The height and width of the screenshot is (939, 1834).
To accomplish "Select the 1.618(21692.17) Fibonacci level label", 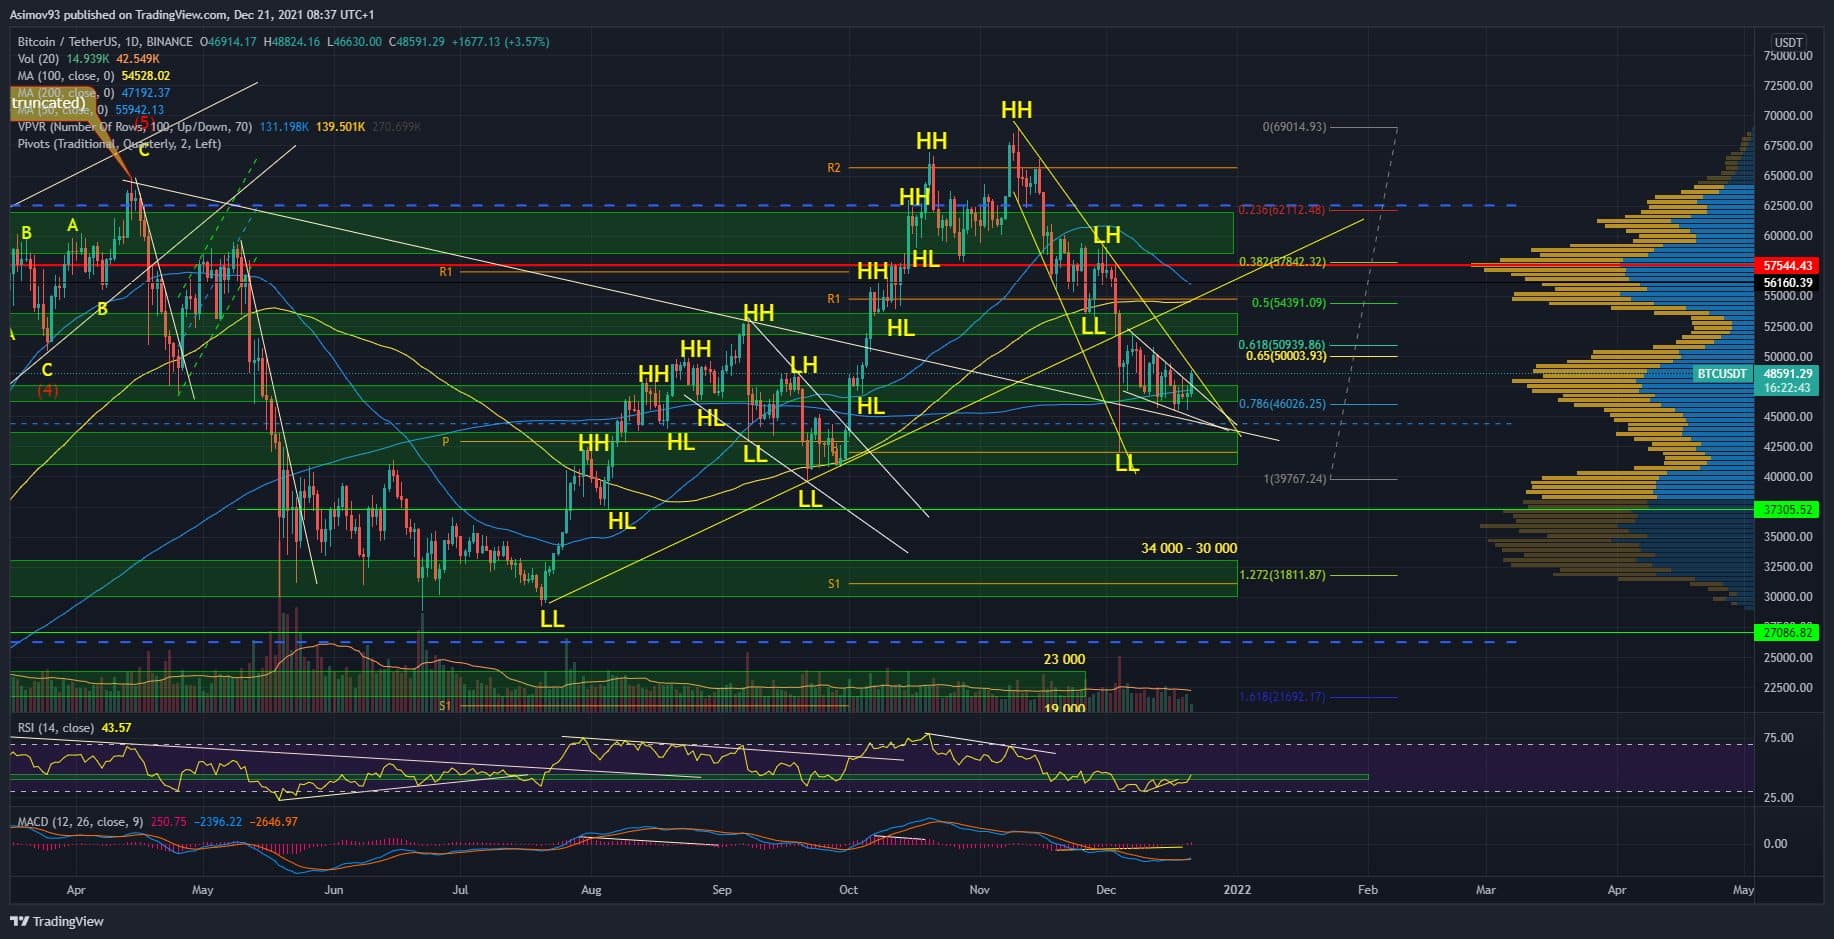I will tap(1282, 697).
